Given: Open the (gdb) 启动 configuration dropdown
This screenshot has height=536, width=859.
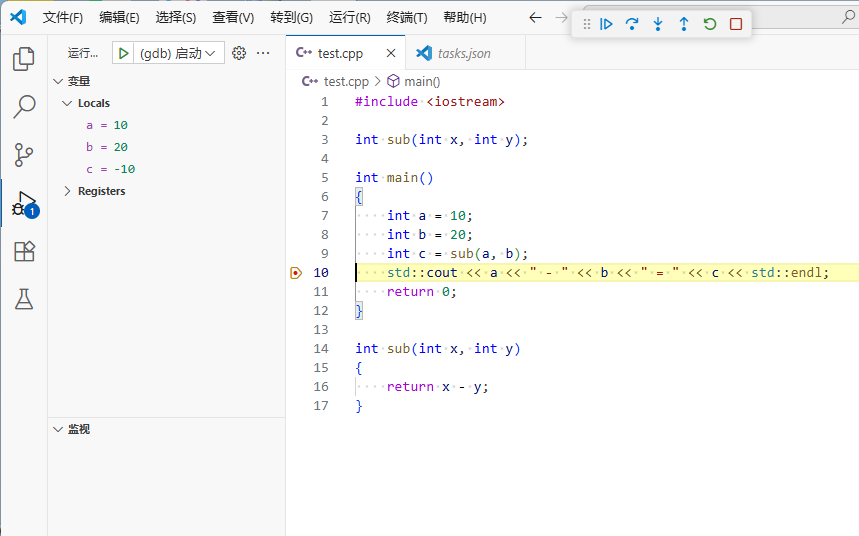Looking at the screenshot, I should tap(178, 53).
